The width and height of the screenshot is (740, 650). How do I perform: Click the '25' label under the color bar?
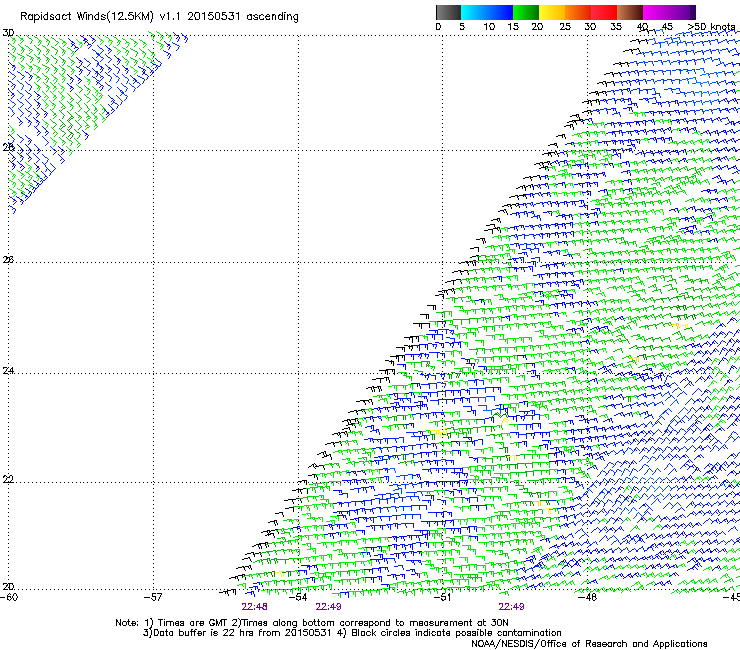click(565, 27)
